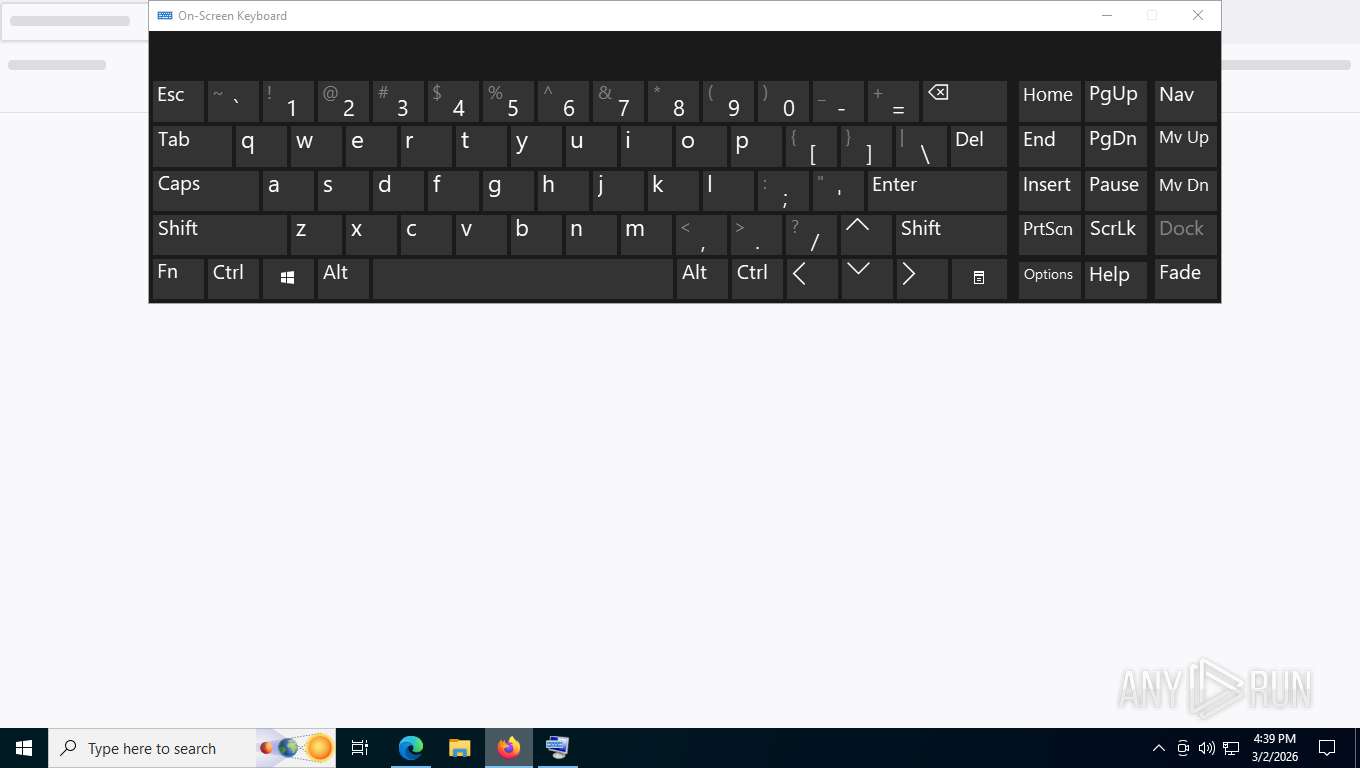Viewport: 1360px width, 768px height.
Task: Click the Help key
Action: coord(1116,278)
